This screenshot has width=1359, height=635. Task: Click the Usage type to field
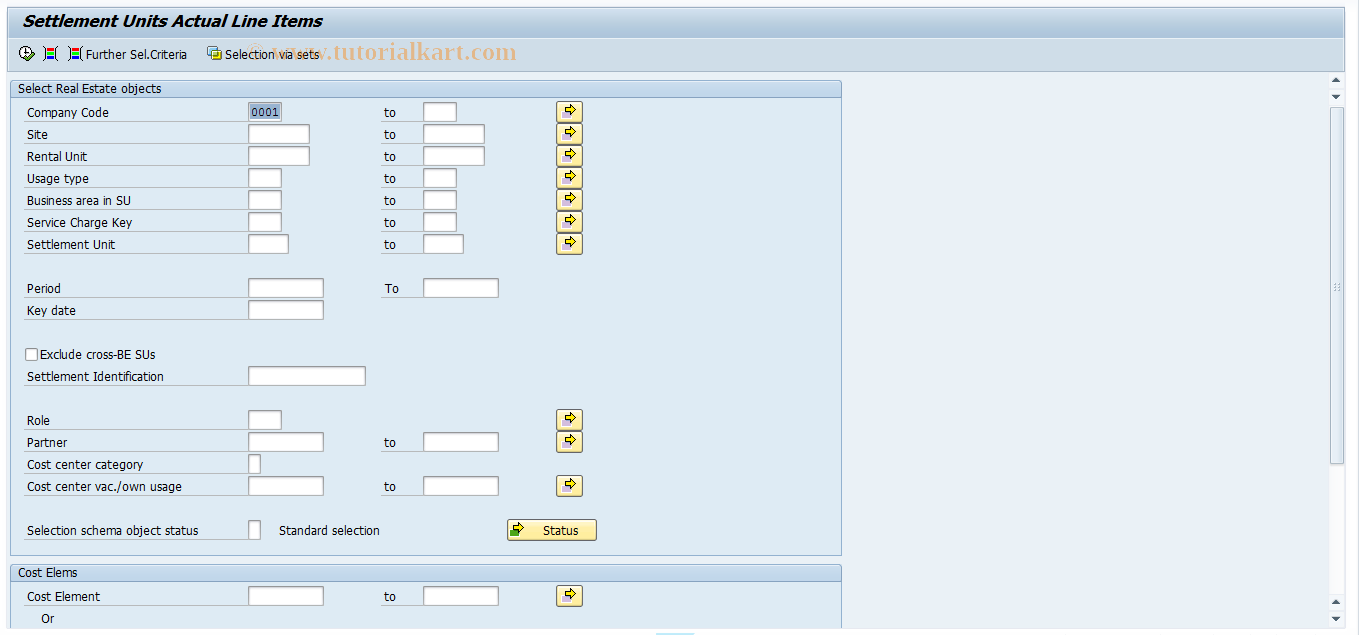pyautogui.click(x=440, y=178)
